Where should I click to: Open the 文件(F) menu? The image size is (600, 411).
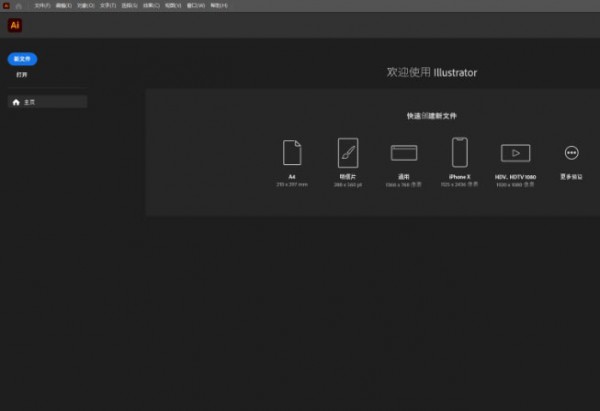[42, 6]
